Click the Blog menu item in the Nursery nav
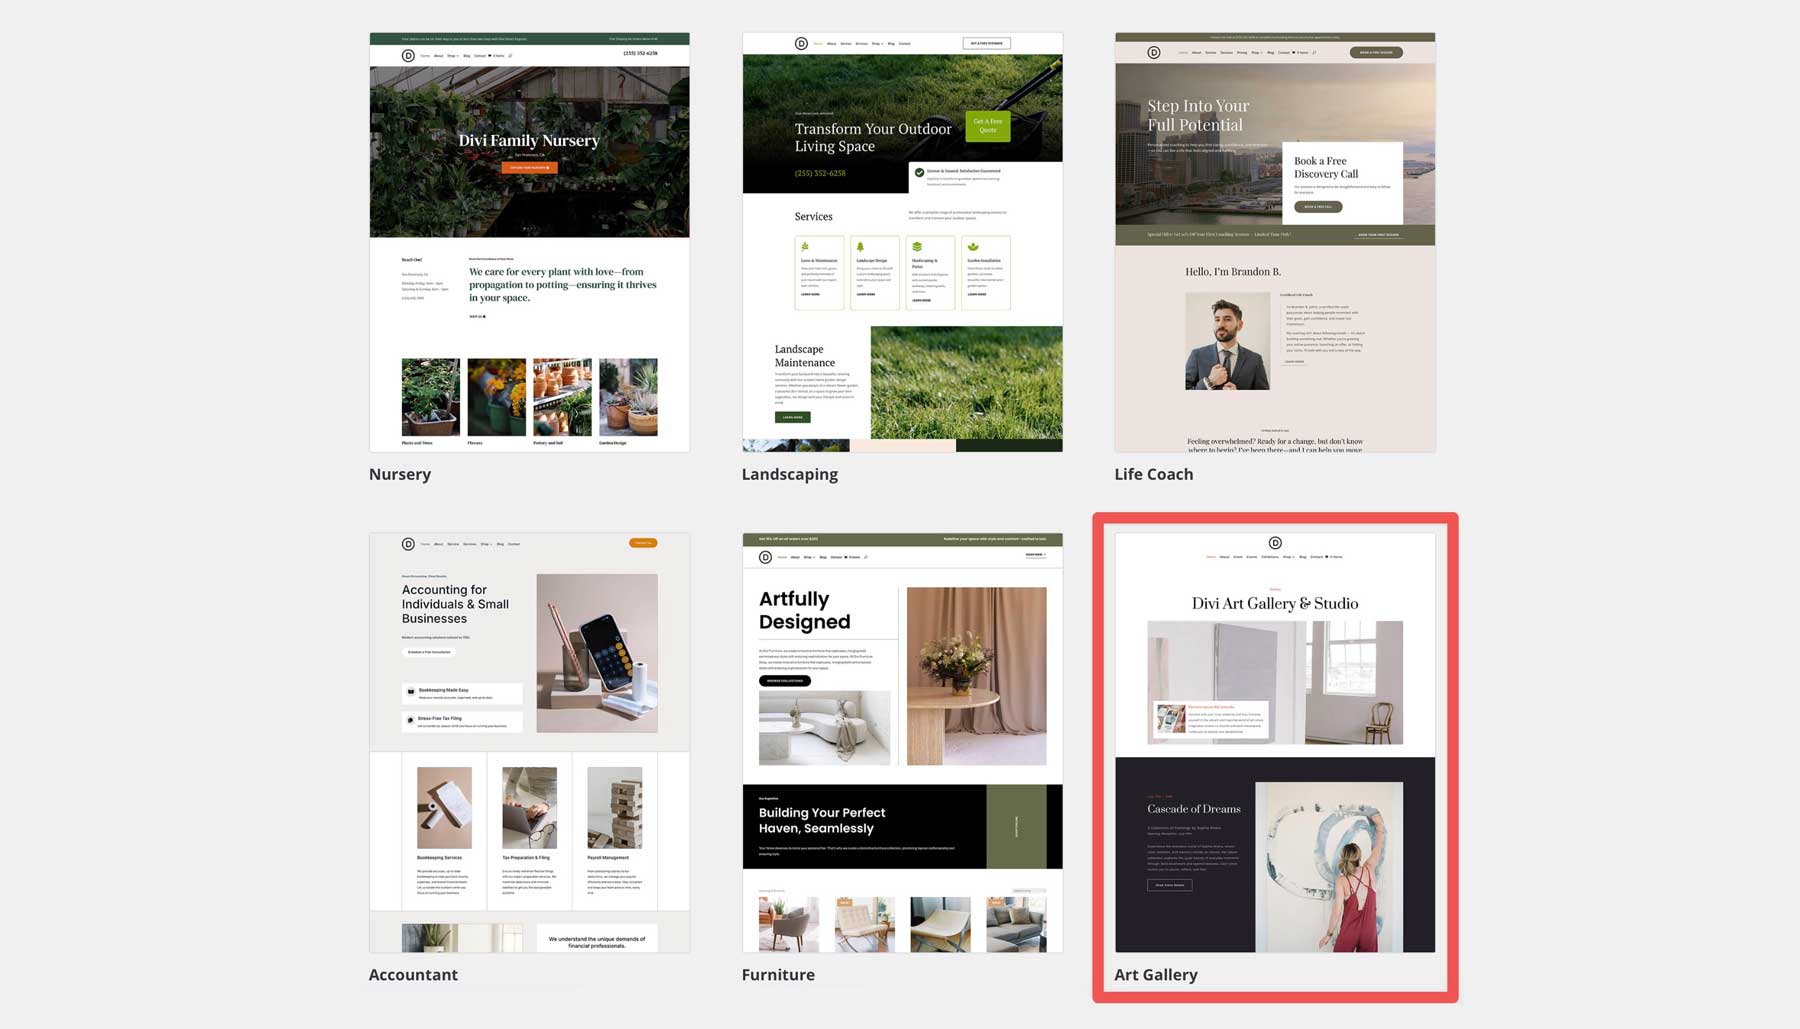 [465, 55]
